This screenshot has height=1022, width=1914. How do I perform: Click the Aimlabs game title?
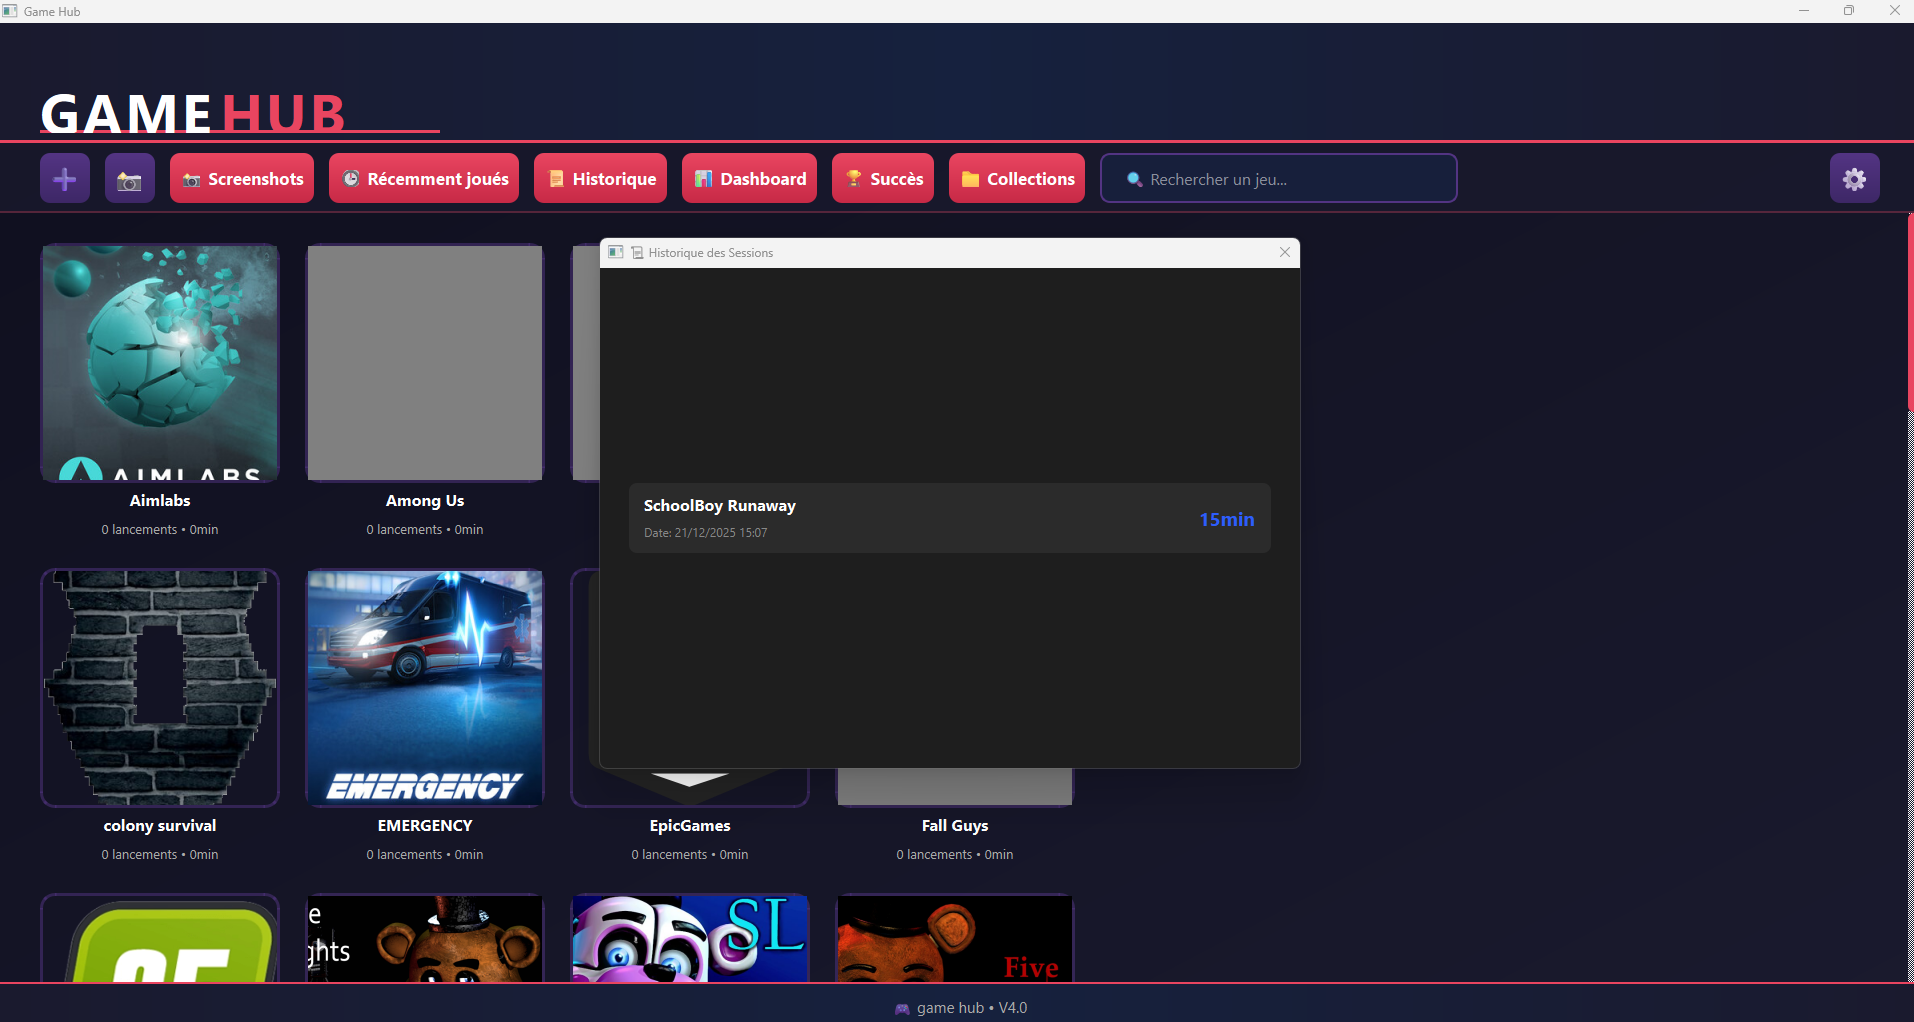tap(160, 501)
